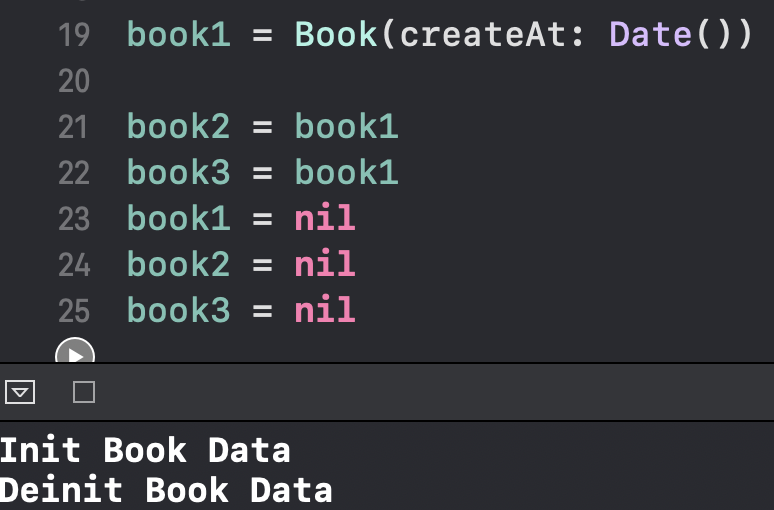Viewport: 774px width, 510px height.
Task: Click book1 value assigned on line 21
Action: pyautogui.click(x=347, y=126)
